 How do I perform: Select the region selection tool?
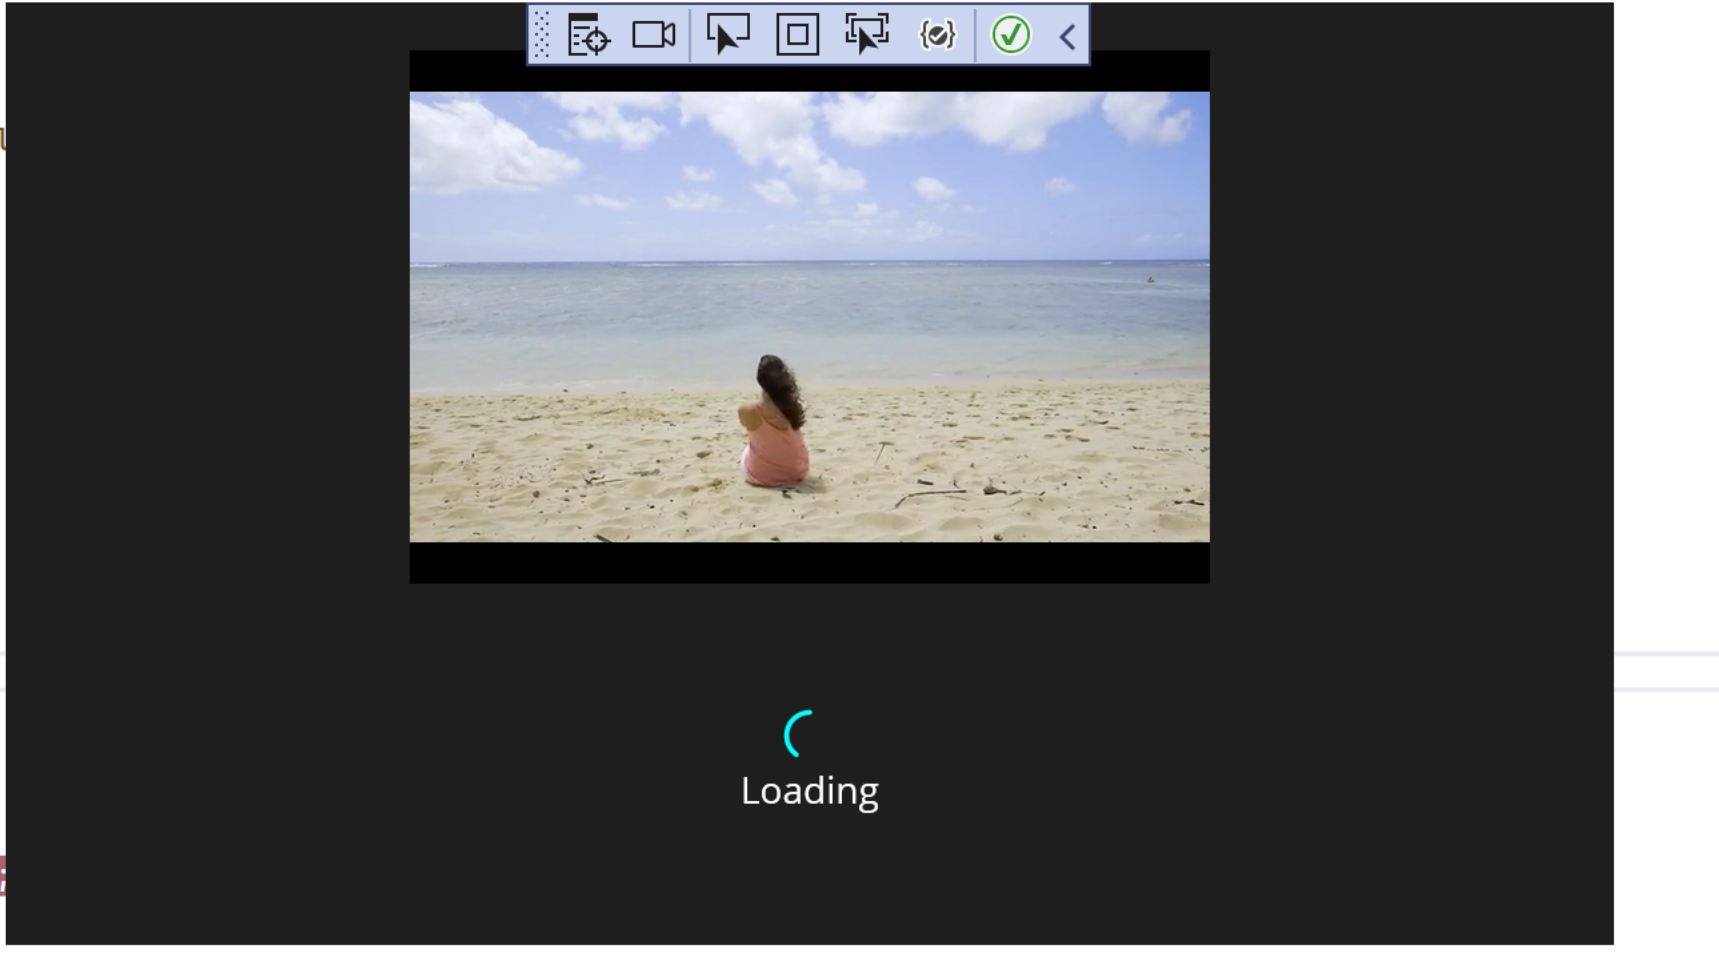(728, 35)
